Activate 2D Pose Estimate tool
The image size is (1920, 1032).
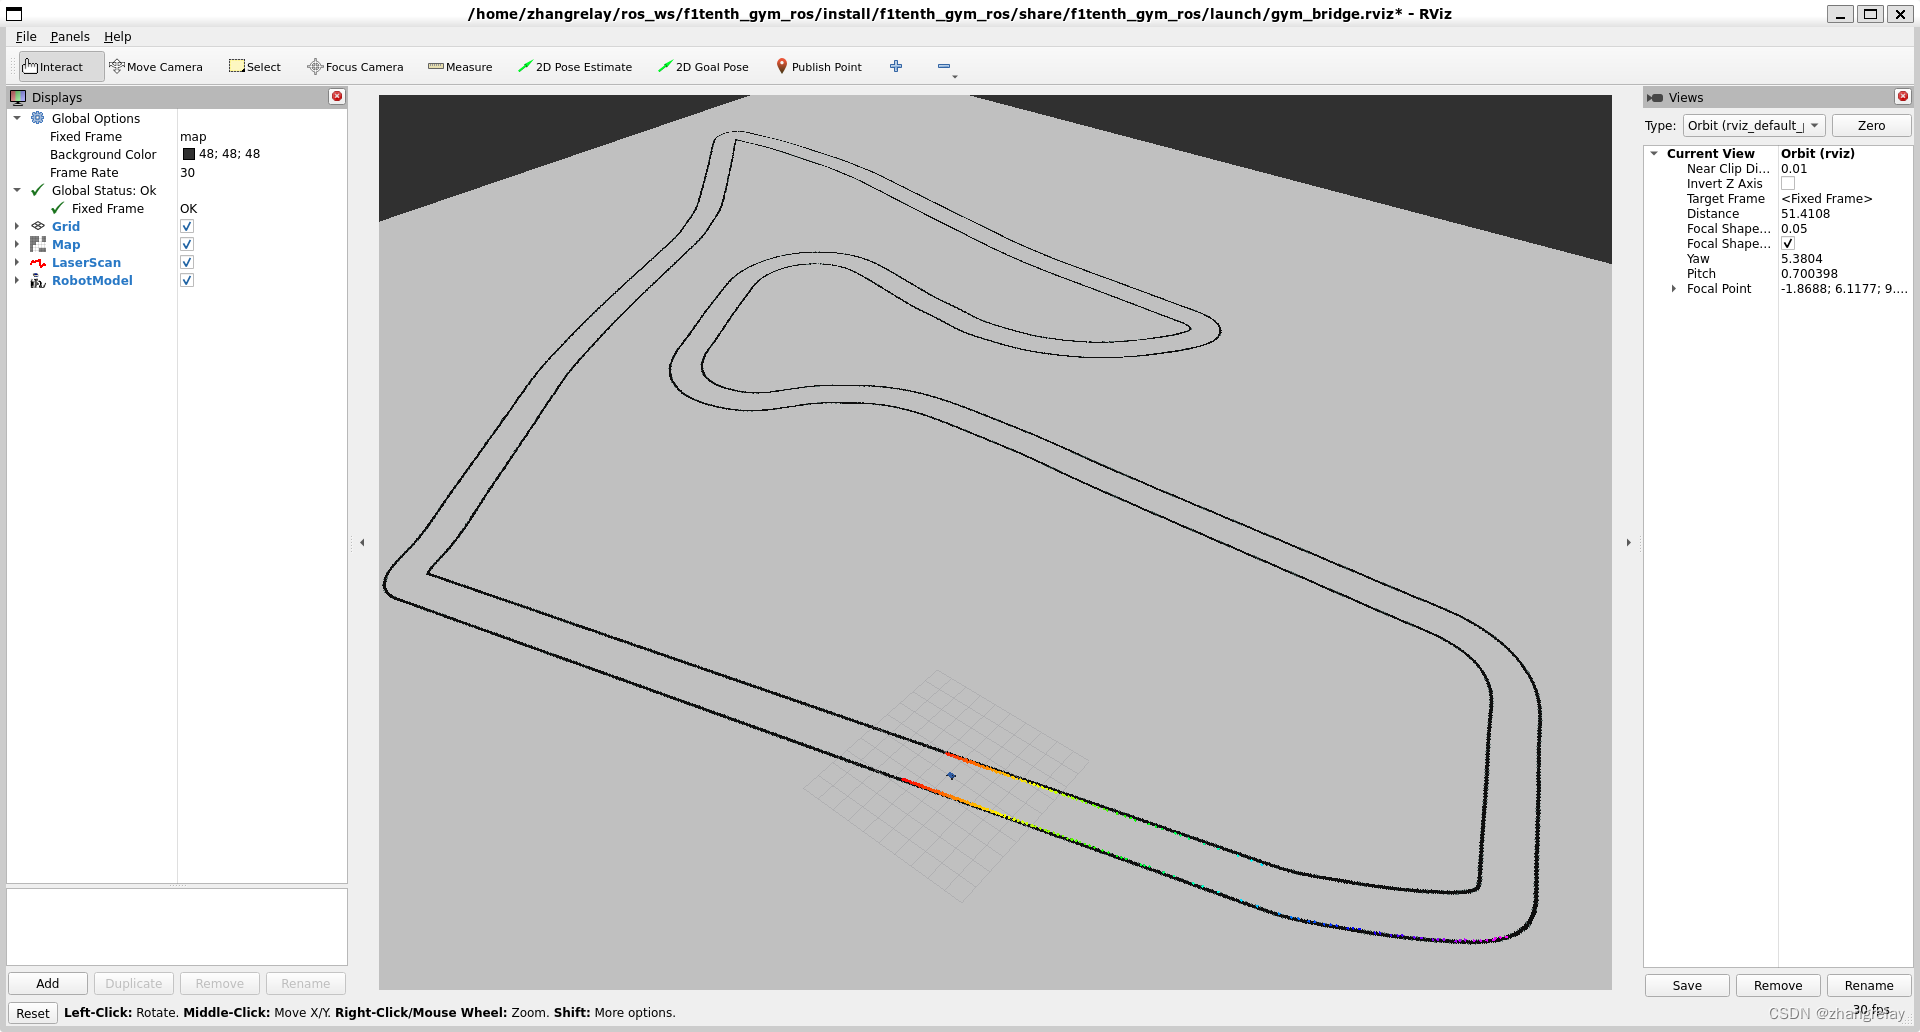tap(575, 67)
